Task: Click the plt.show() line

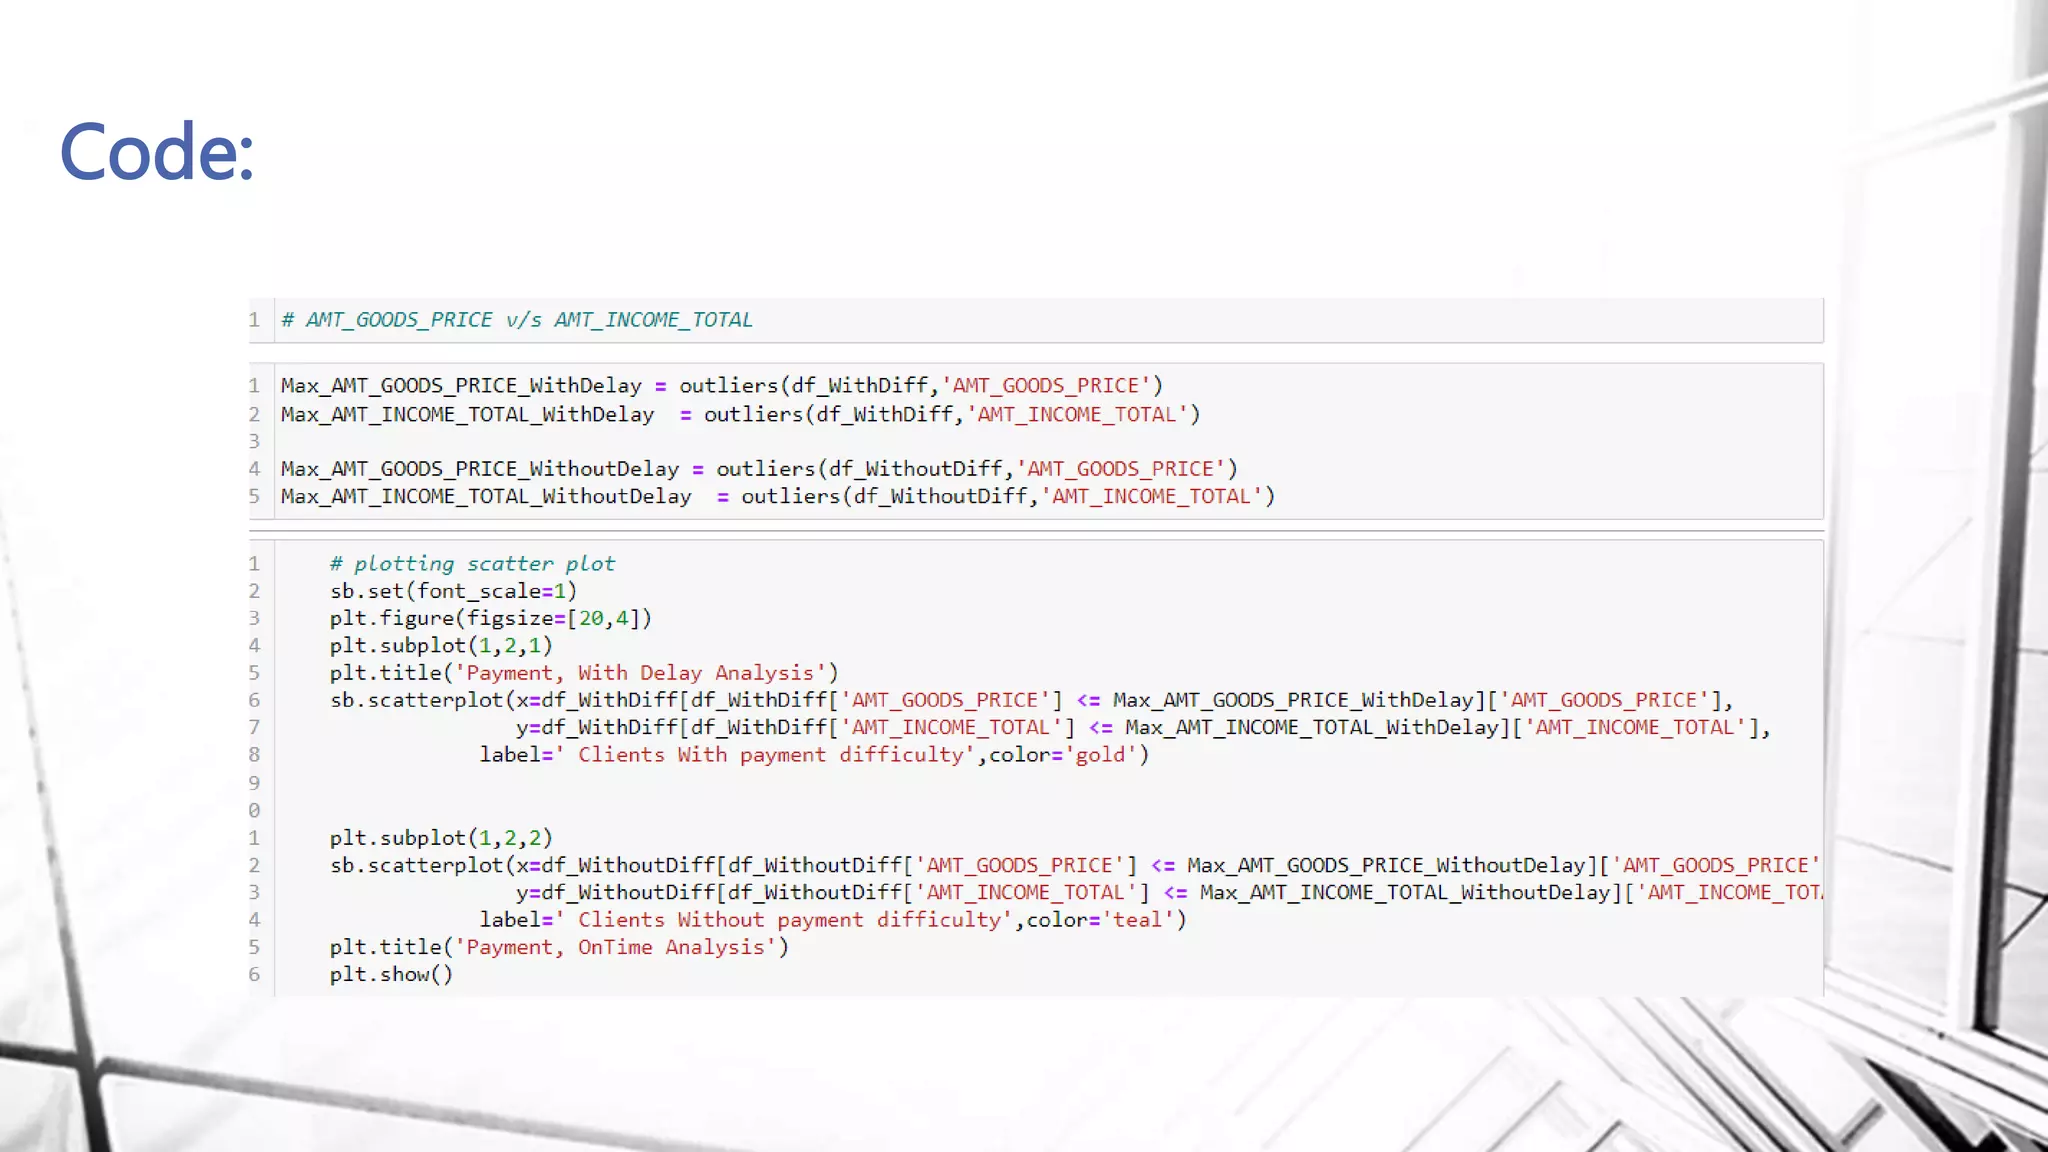Action: coord(391,975)
